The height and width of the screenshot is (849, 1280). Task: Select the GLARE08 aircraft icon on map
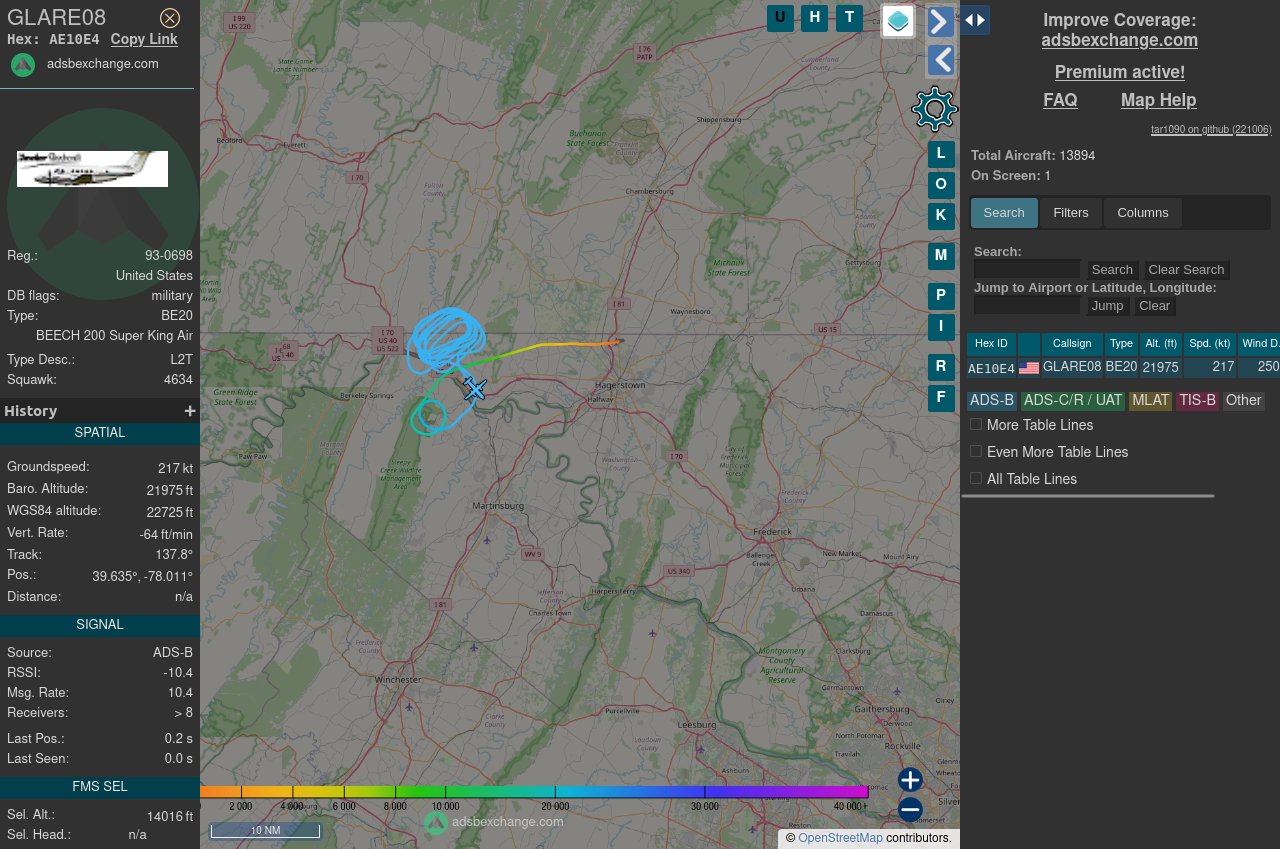point(475,389)
